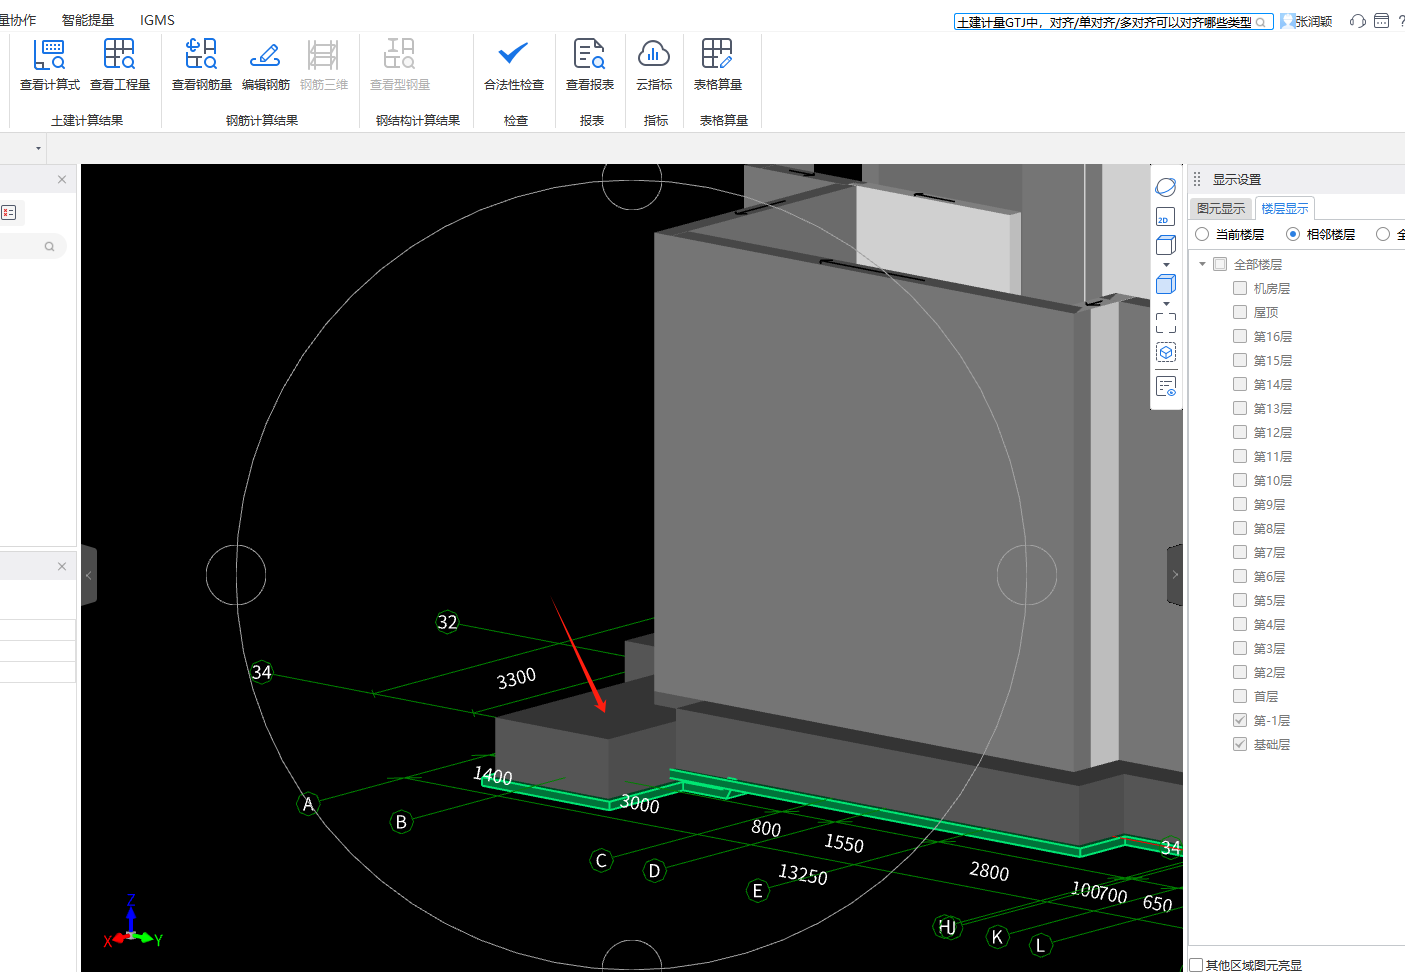Switch to 楼层显示 tab
The image size is (1405, 972).
tap(1285, 208)
